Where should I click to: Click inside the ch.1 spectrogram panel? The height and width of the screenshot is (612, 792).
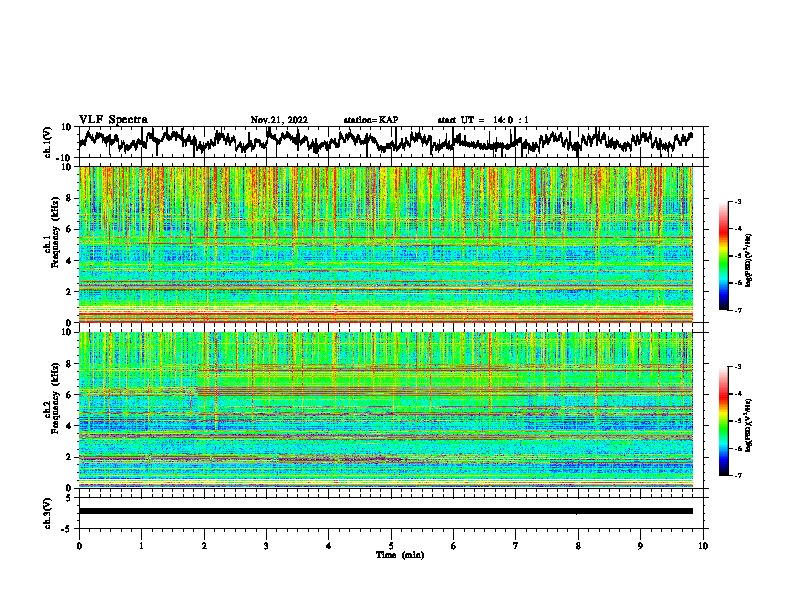click(386, 244)
